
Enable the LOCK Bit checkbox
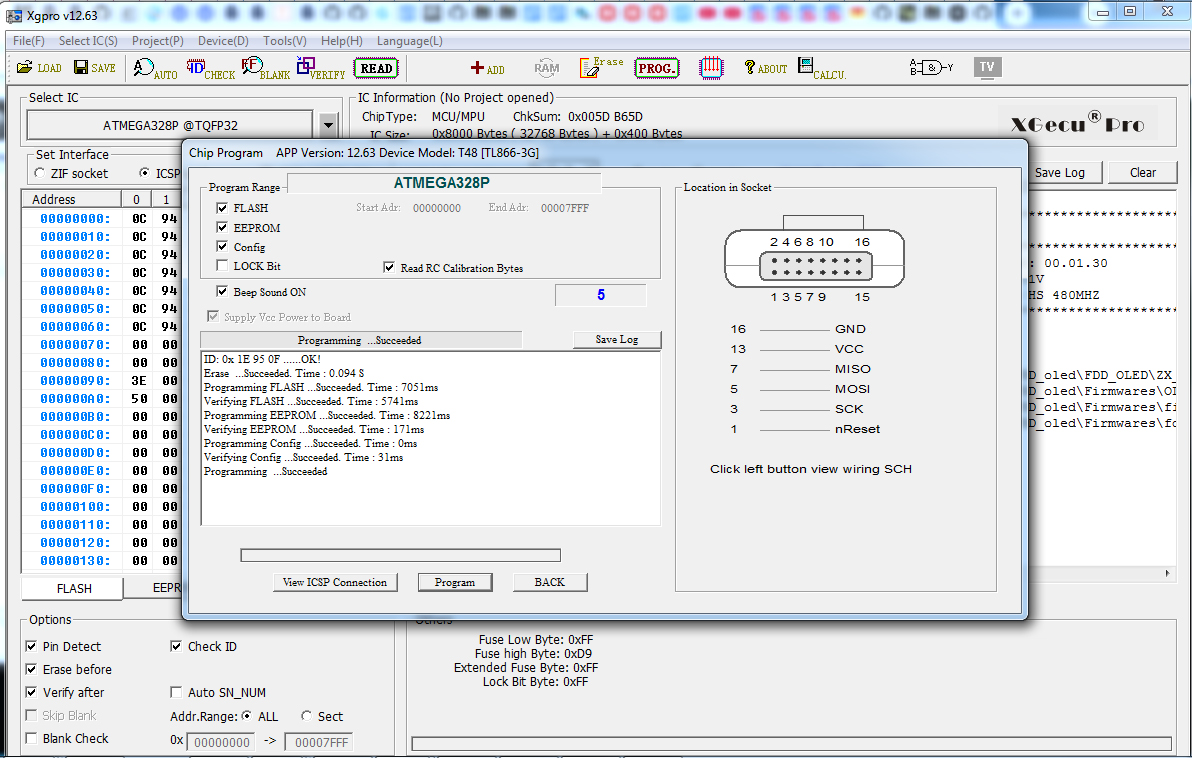[222, 265]
